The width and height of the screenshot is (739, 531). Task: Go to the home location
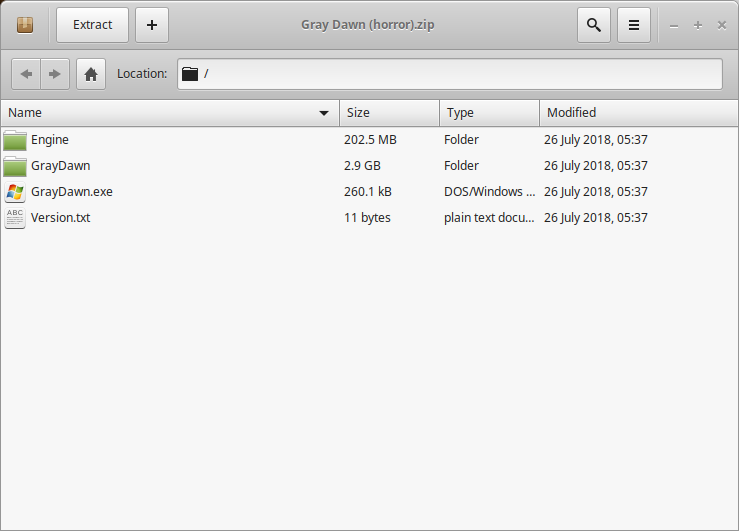point(91,74)
